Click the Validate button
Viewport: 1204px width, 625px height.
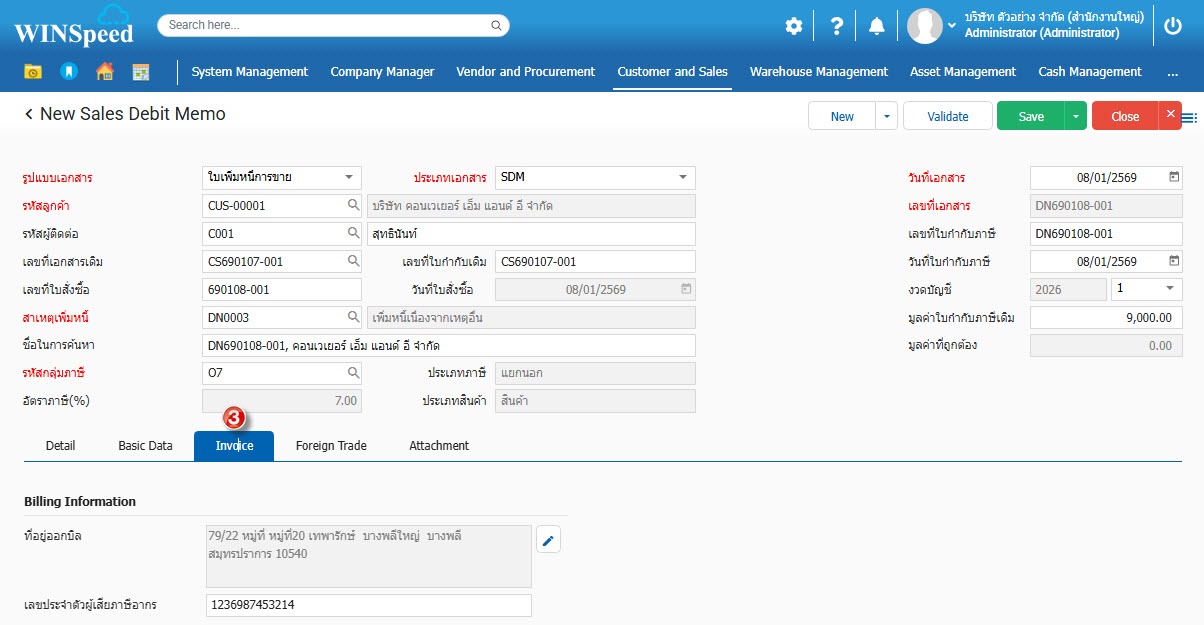pyautogui.click(x=947, y=116)
